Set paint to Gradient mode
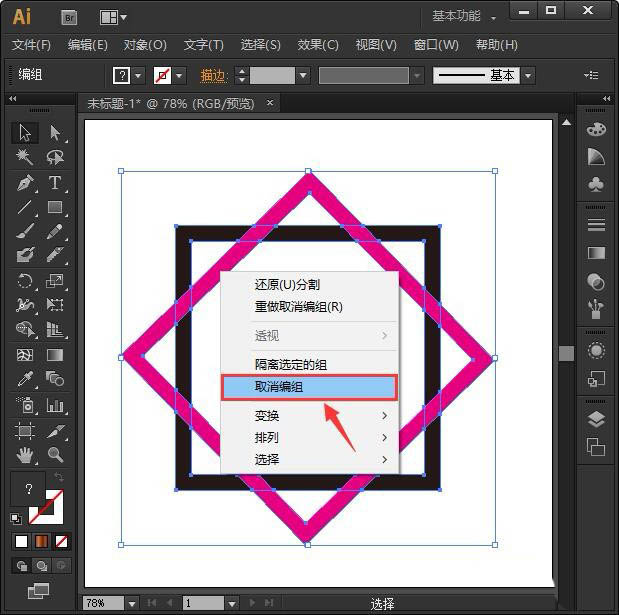Viewport: 619px width, 615px height. coord(41,541)
